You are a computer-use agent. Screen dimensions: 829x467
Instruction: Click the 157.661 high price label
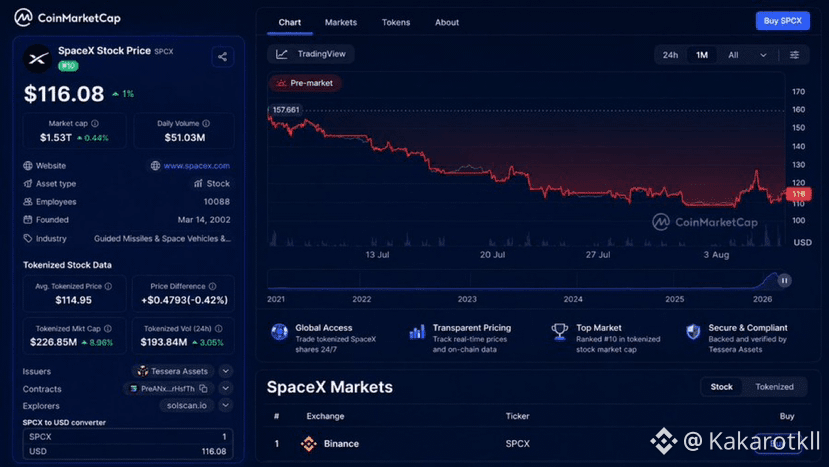285,110
